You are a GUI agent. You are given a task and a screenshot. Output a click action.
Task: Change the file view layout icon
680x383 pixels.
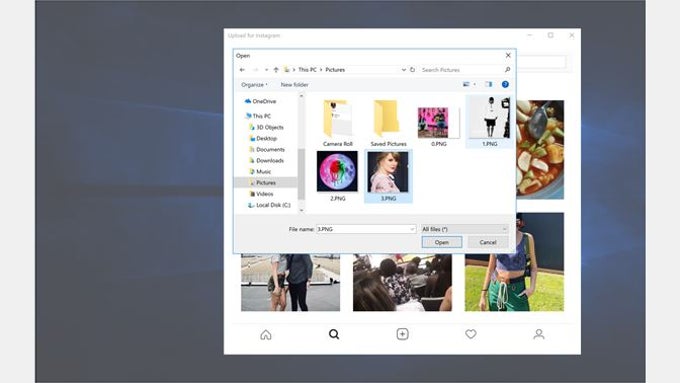coord(466,84)
